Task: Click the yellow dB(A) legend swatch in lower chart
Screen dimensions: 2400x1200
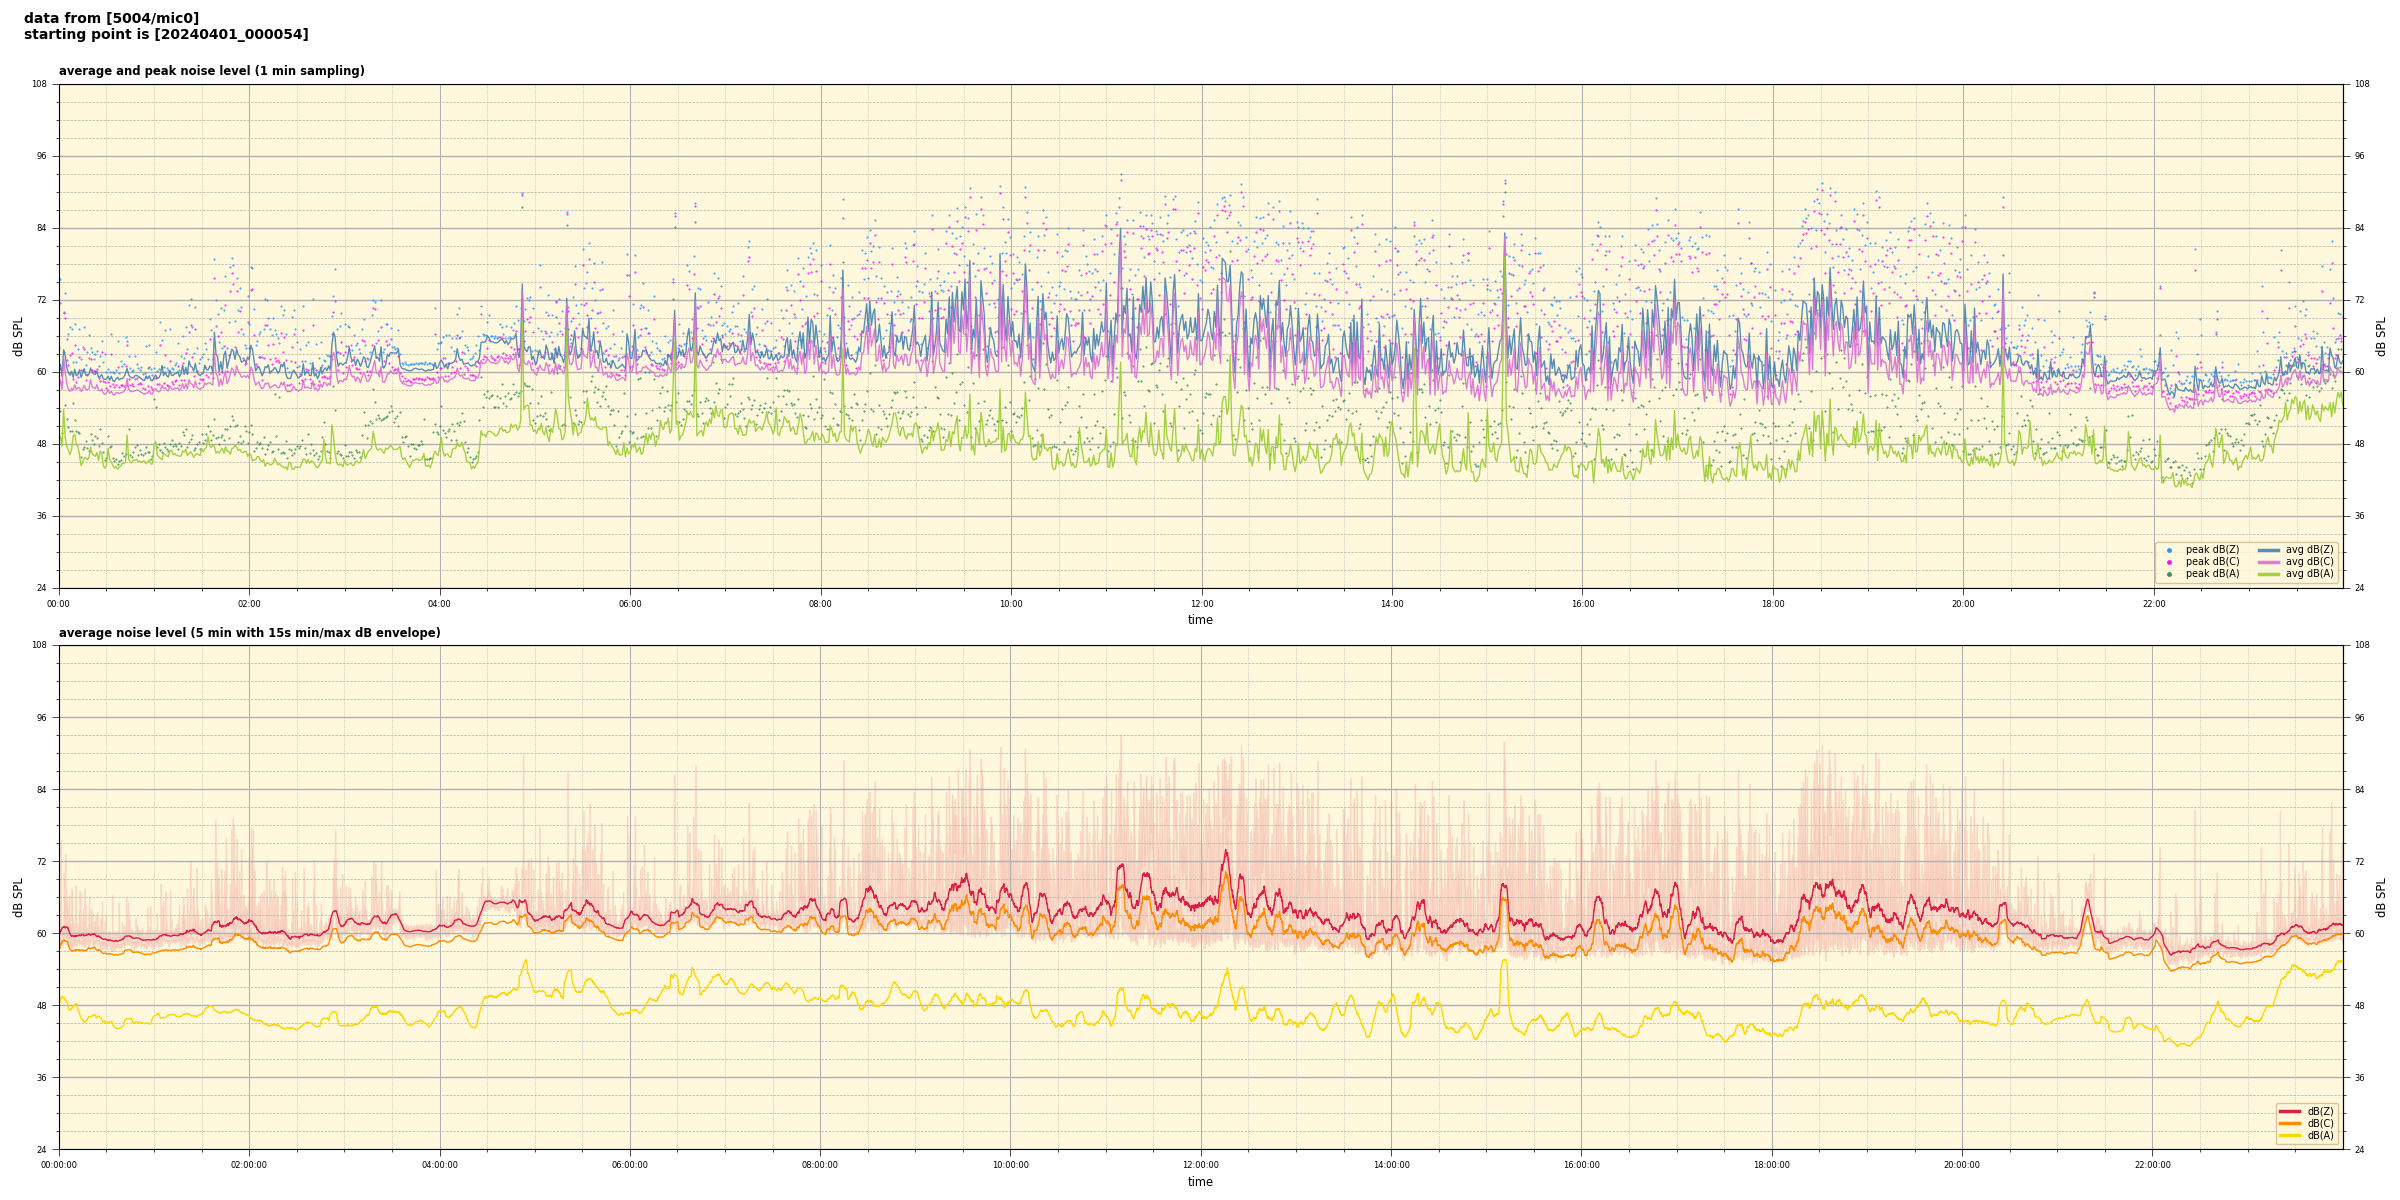Action: [2290, 1135]
